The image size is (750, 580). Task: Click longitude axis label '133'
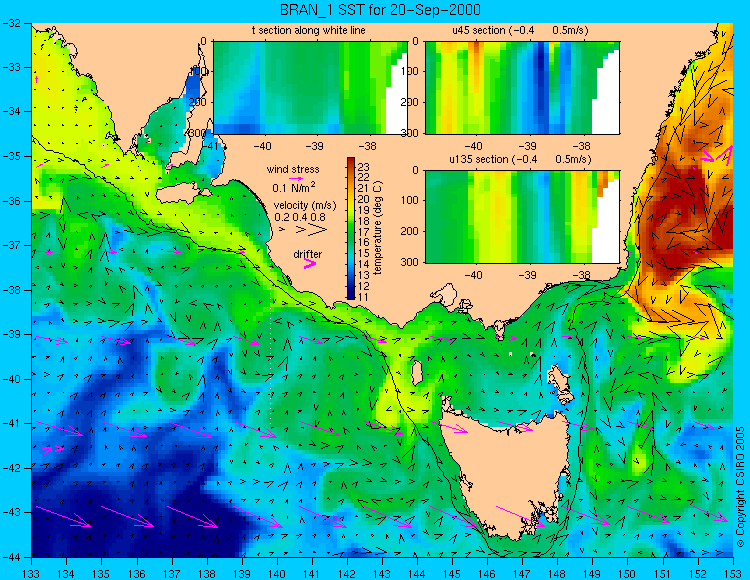coord(31,573)
